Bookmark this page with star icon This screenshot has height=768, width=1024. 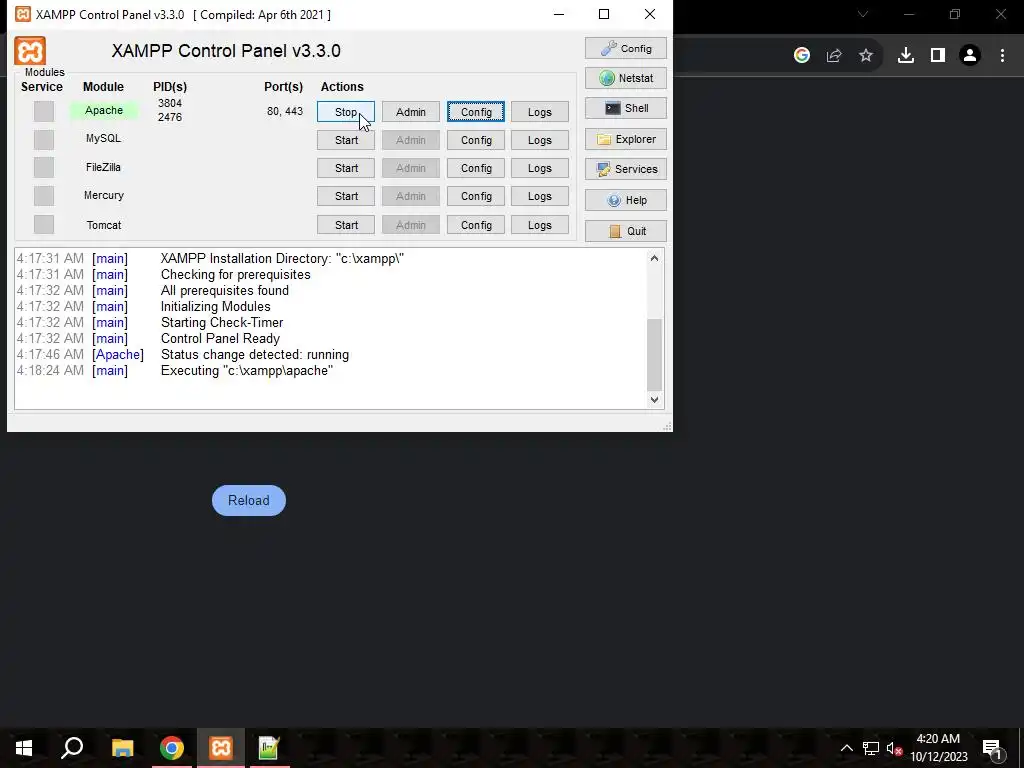point(866,55)
